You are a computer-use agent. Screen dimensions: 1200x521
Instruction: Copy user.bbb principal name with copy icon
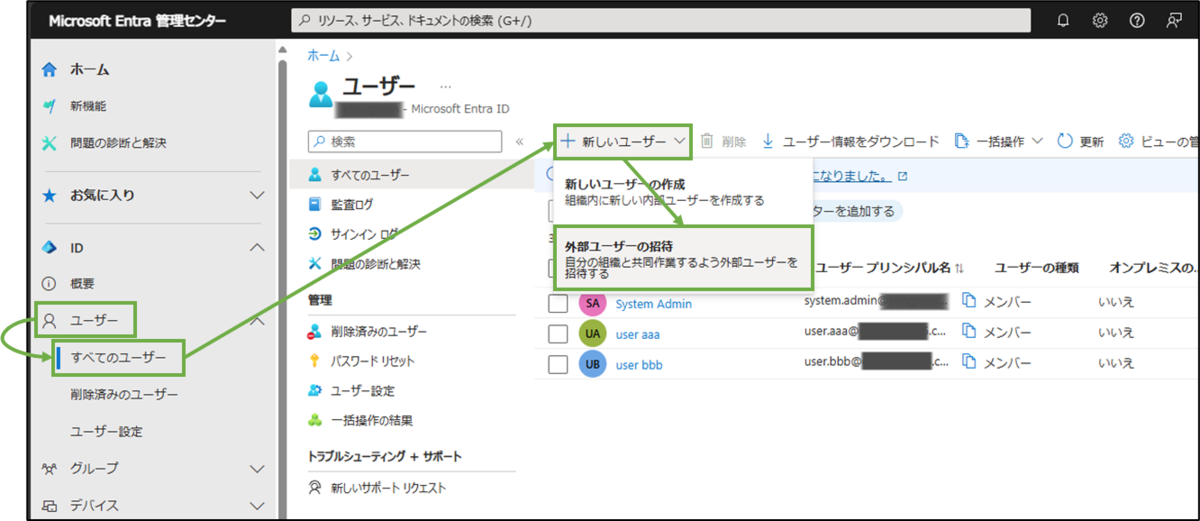coord(968,363)
